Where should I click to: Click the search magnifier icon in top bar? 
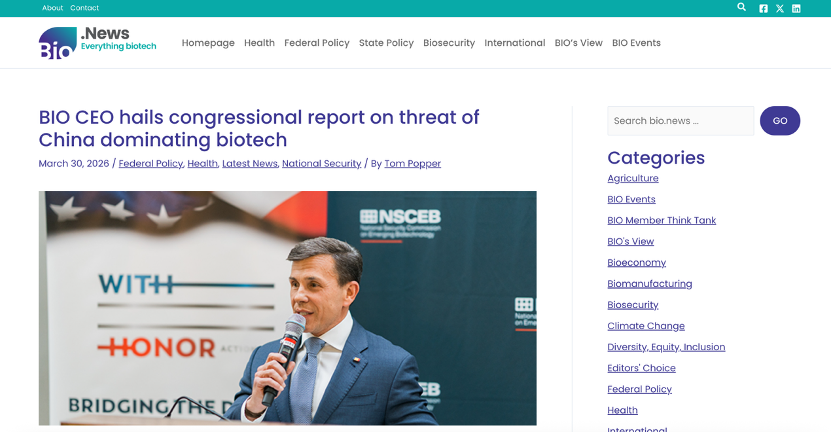tap(741, 7)
